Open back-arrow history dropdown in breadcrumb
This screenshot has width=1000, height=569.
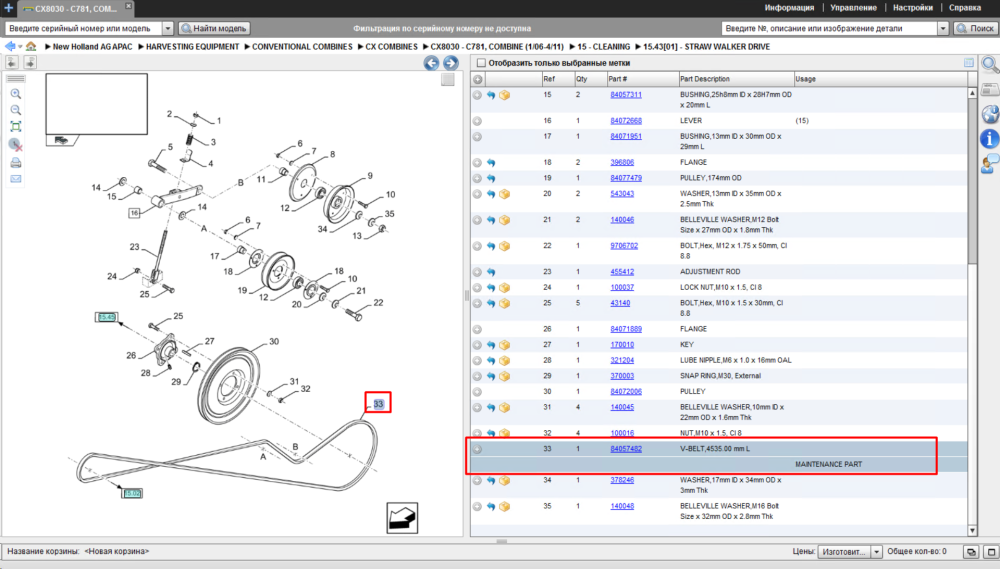(20, 47)
